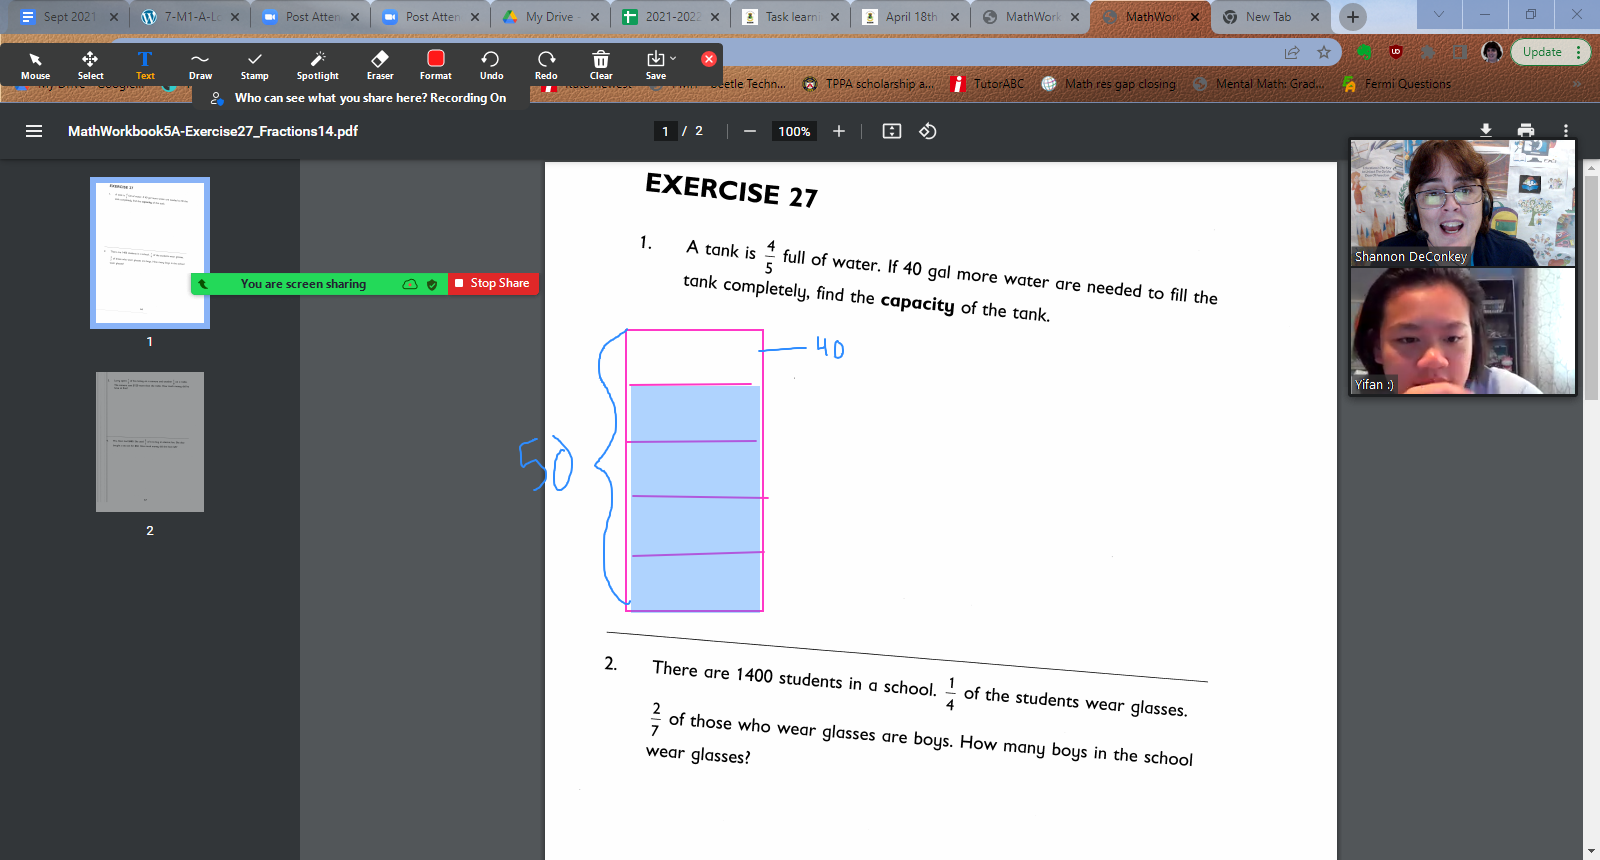
Task: Zoom in on the PDF
Action: (839, 131)
